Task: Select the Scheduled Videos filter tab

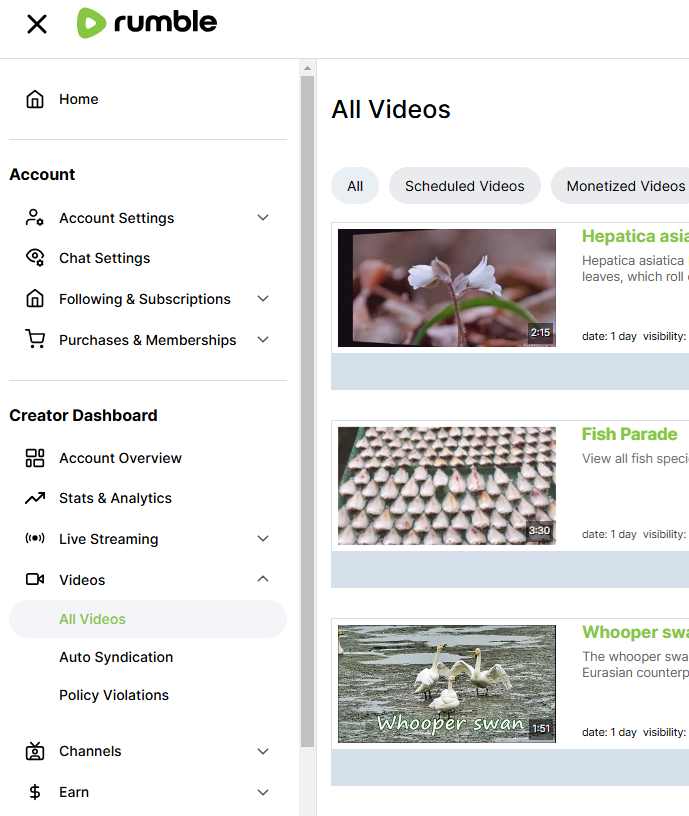Action: [465, 186]
